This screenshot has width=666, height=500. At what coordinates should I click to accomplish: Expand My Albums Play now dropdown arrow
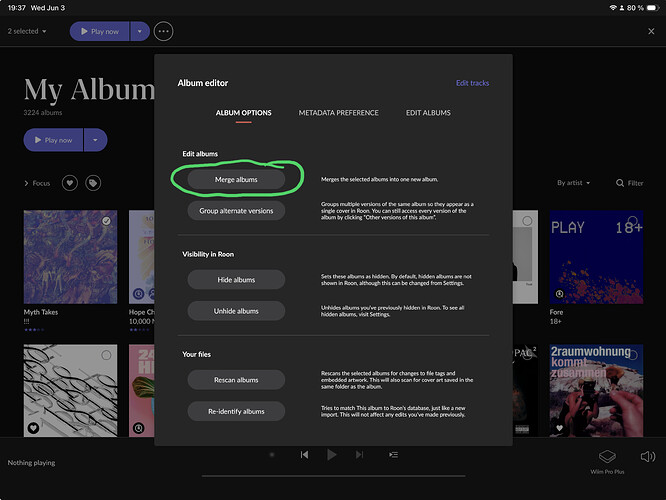pos(96,140)
